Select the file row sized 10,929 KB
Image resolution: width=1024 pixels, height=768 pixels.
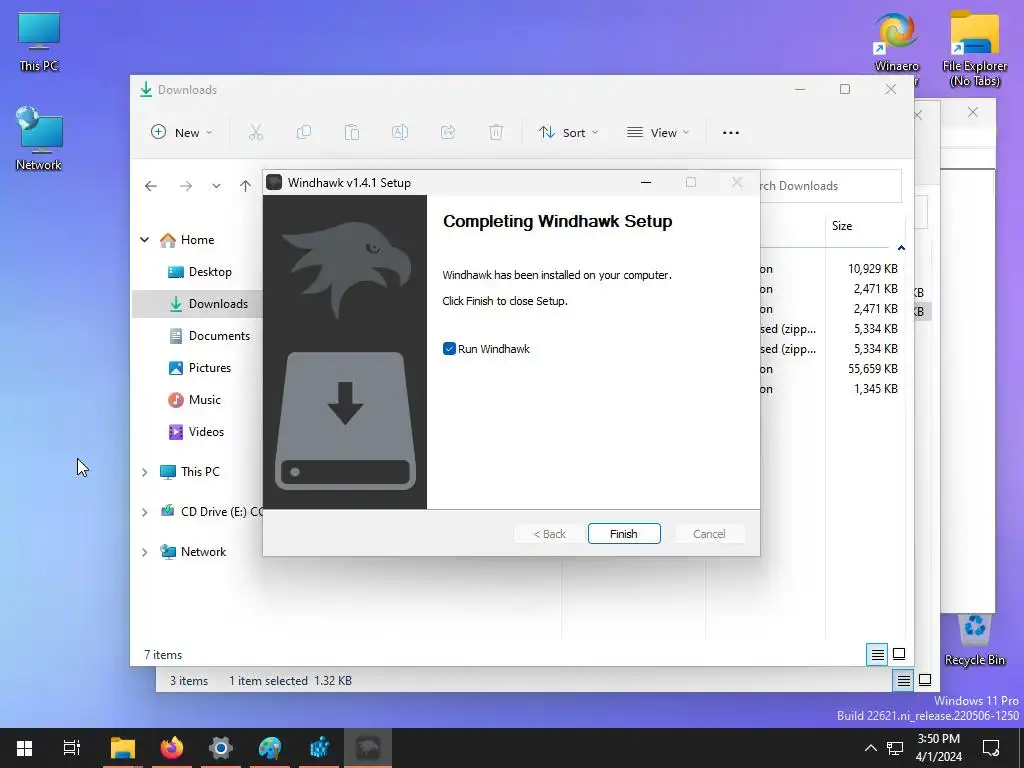[x=832, y=268]
